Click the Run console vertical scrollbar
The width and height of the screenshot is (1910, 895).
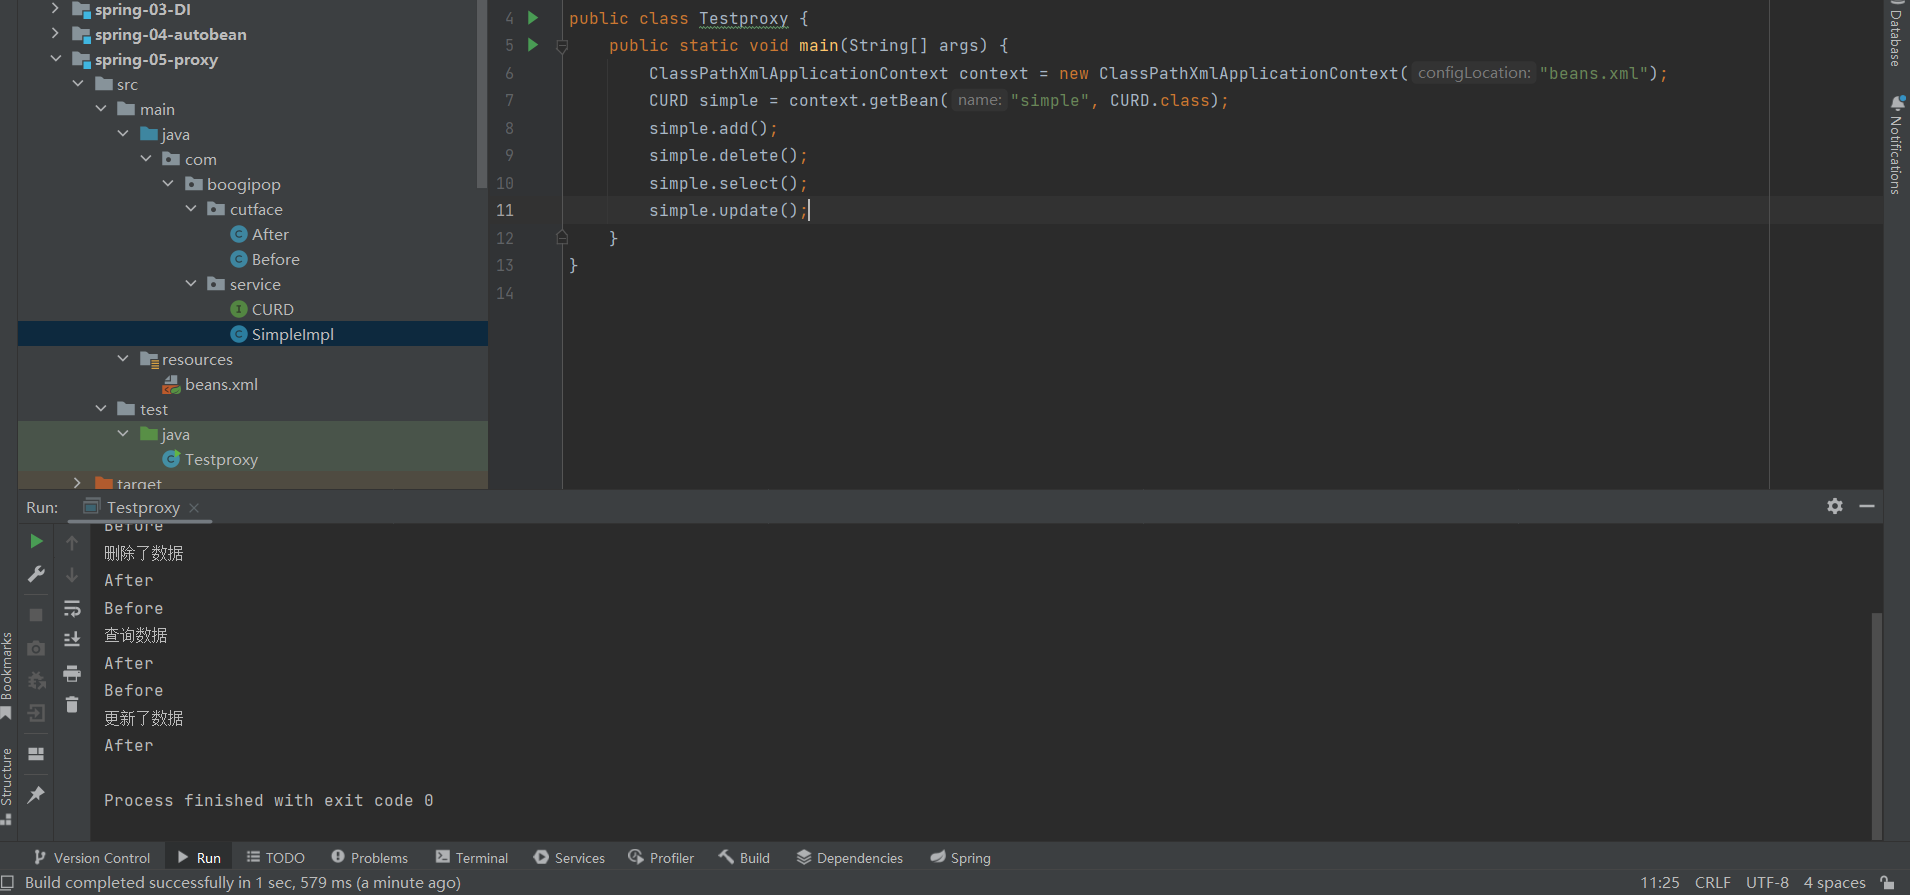[x=1877, y=724]
